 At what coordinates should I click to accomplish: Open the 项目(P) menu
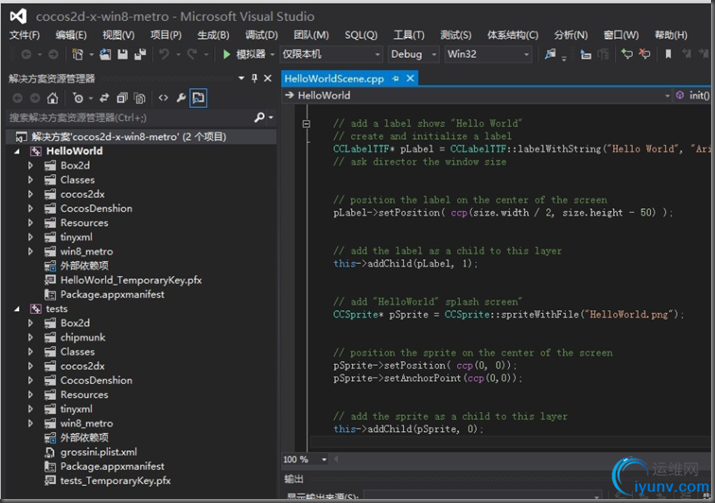coord(166,35)
